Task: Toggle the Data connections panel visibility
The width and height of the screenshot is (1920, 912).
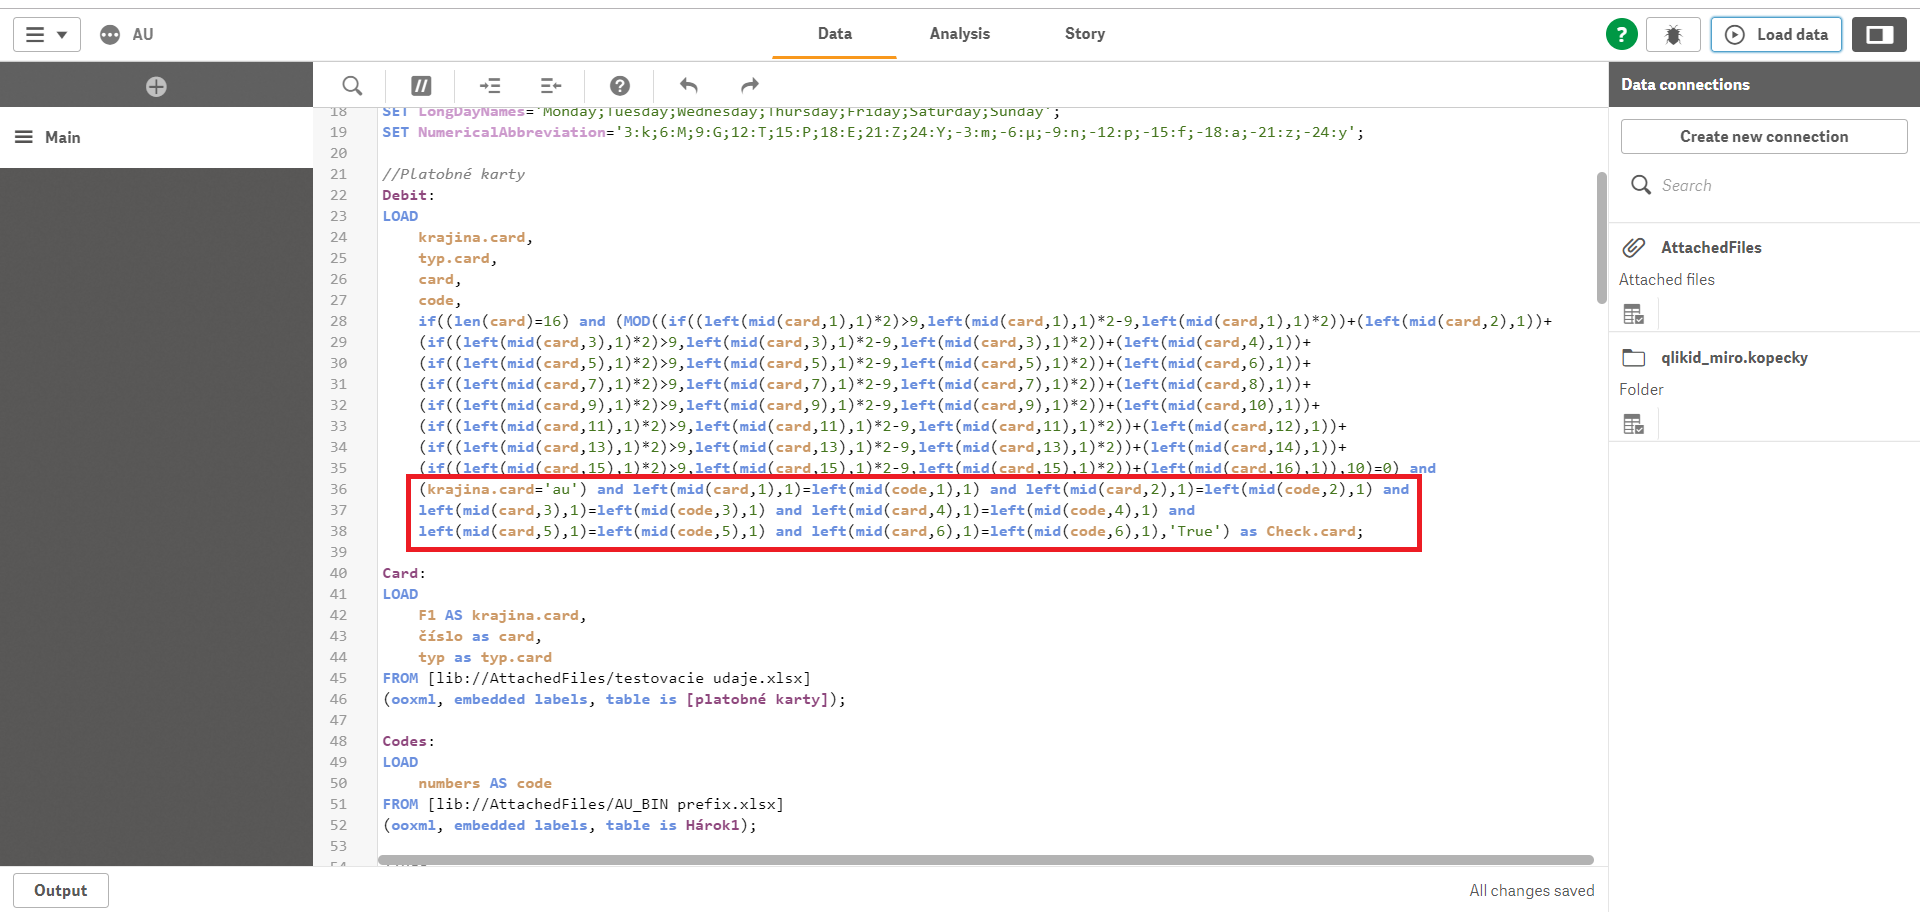Action: coord(1879,33)
